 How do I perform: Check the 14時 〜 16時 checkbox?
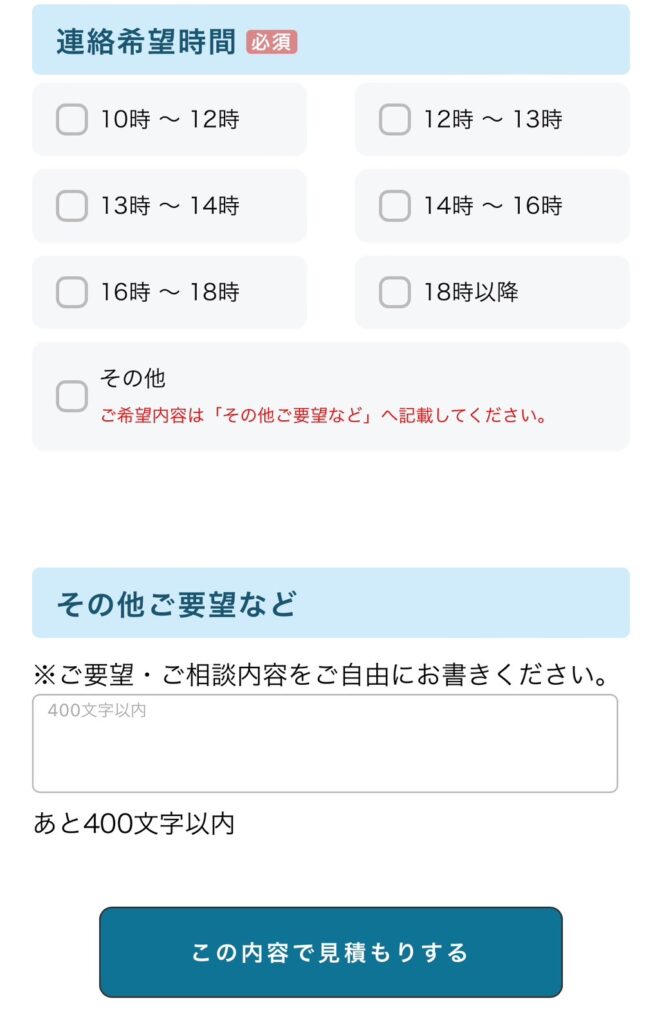pyautogui.click(x=393, y=206)
